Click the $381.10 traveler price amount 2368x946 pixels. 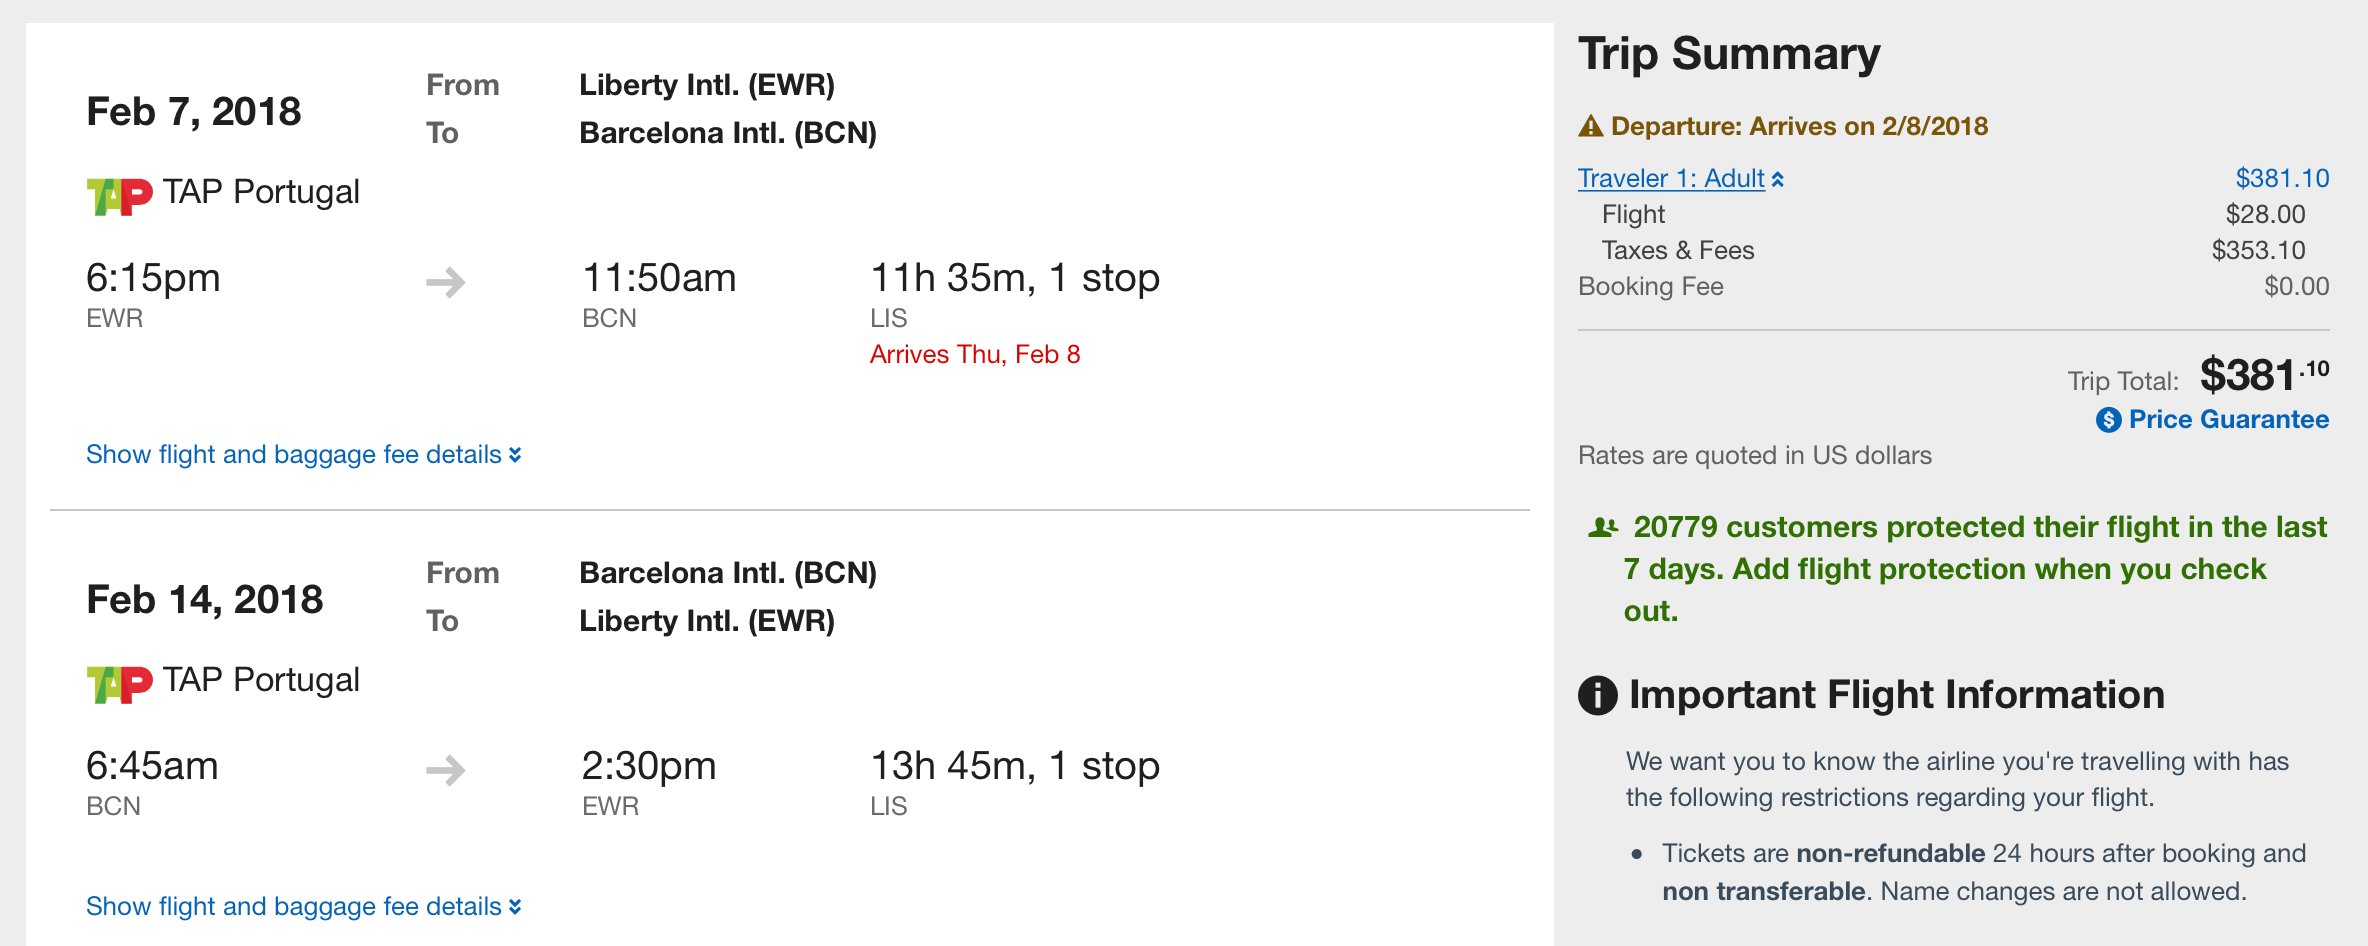[2282, 179]
